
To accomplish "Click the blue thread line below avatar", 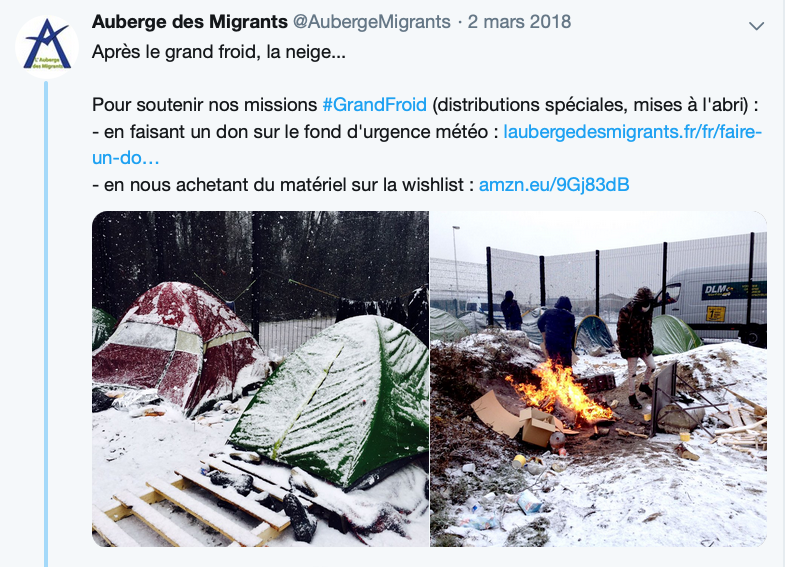I will click(46, 324).
